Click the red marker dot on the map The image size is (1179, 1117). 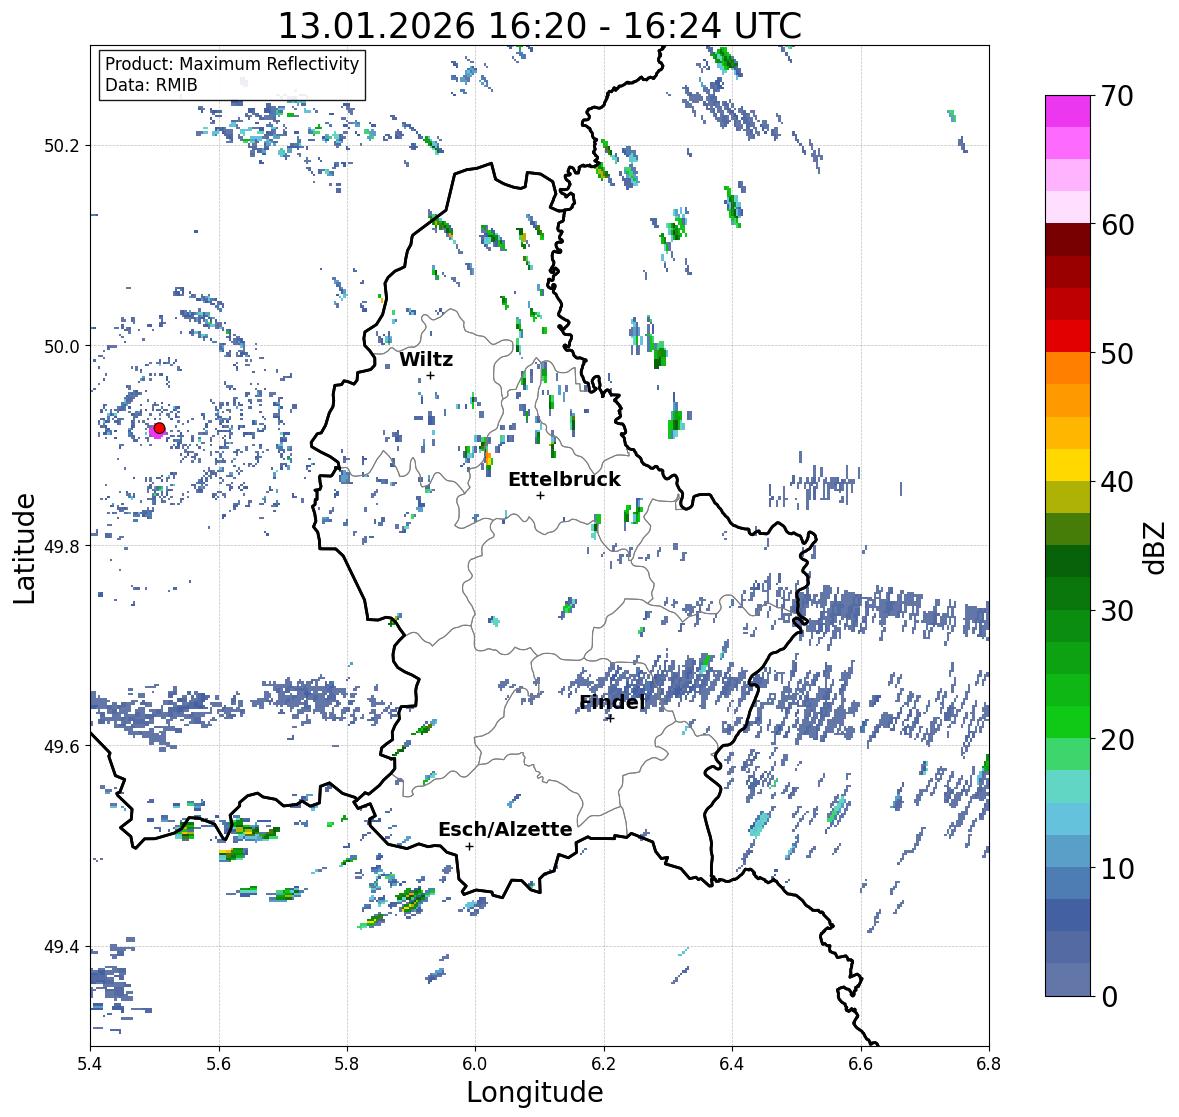(x=159, y=428)
